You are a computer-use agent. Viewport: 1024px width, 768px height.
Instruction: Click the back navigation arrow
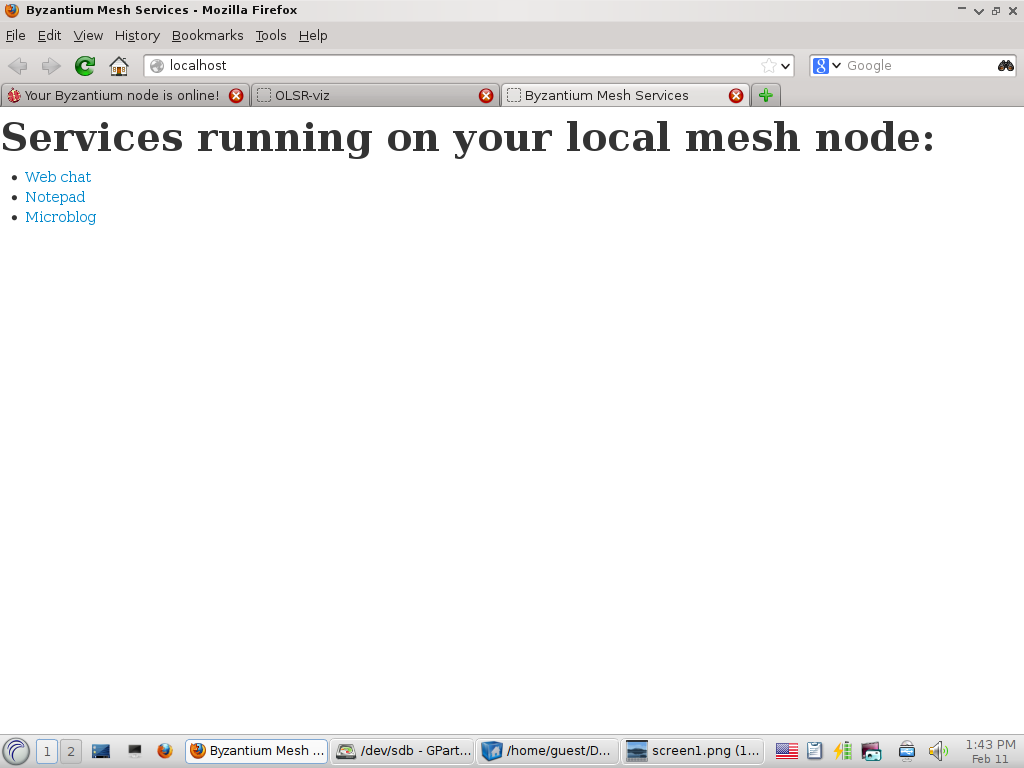[17, 66]
